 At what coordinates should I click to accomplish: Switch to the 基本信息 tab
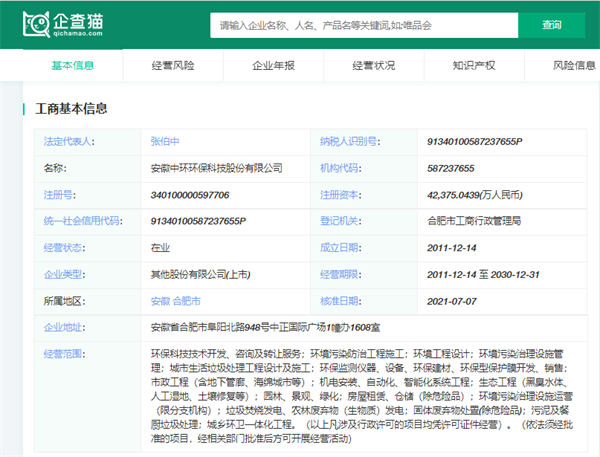72,66
